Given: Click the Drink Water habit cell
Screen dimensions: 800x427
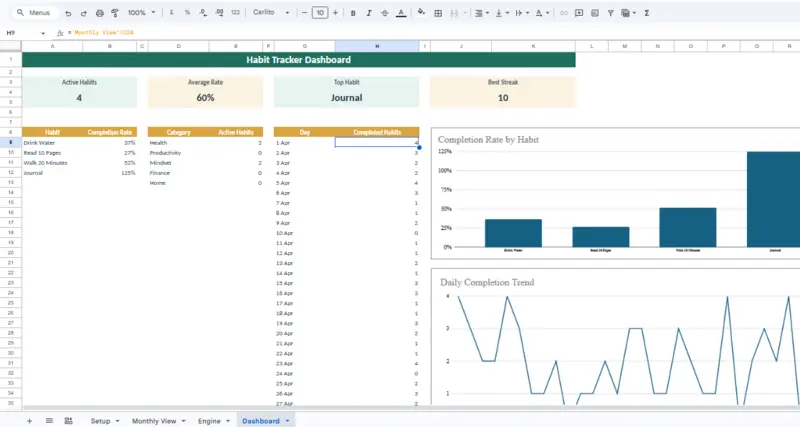Looking at the screenshot, I should coord(52,143).
